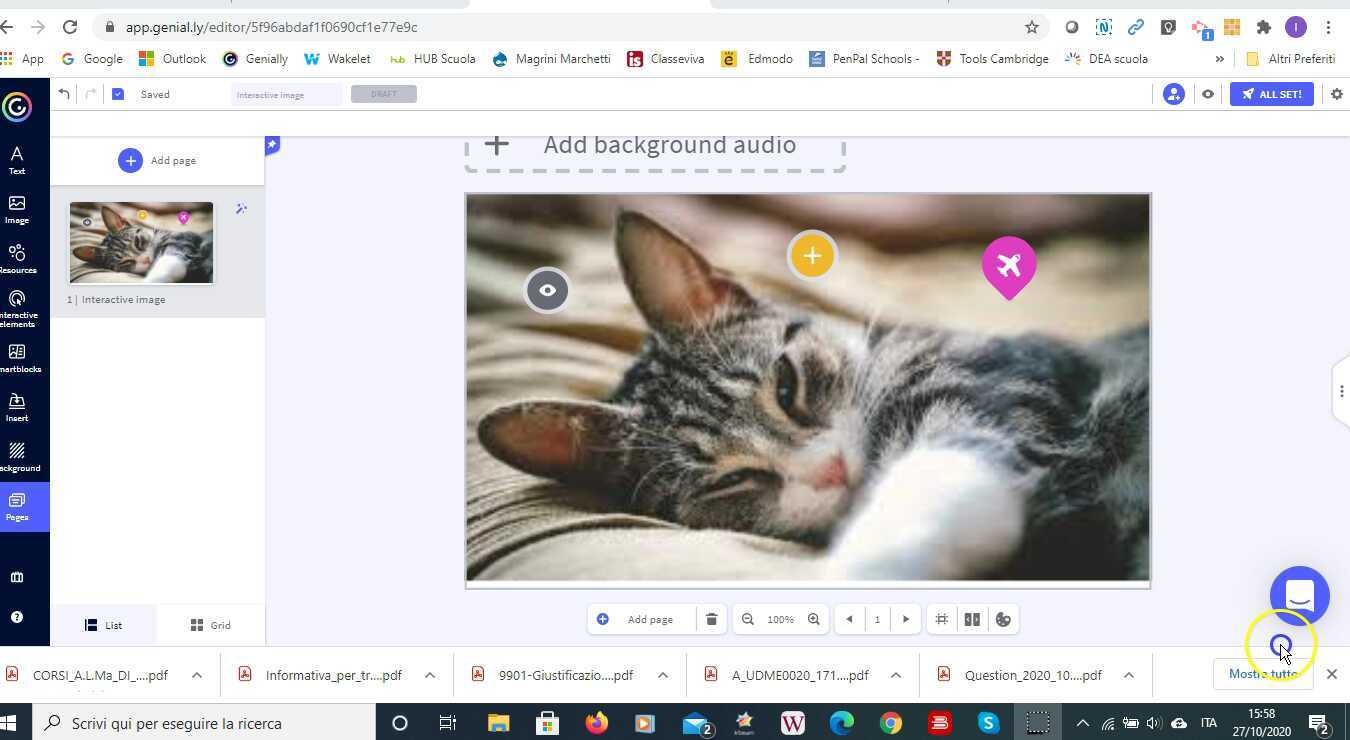Click the zoom in magnifier icon

814,619
